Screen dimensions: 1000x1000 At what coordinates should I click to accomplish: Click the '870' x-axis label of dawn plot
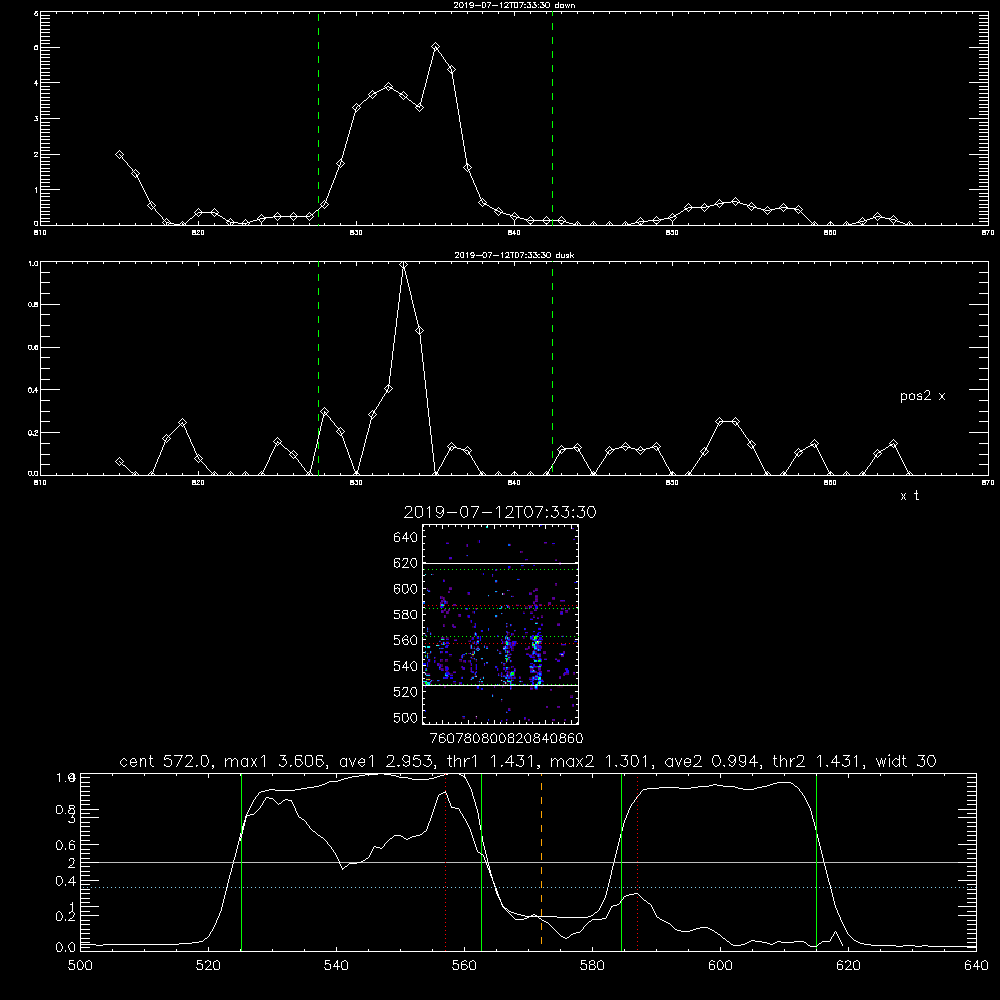click(x=987, y=233)
